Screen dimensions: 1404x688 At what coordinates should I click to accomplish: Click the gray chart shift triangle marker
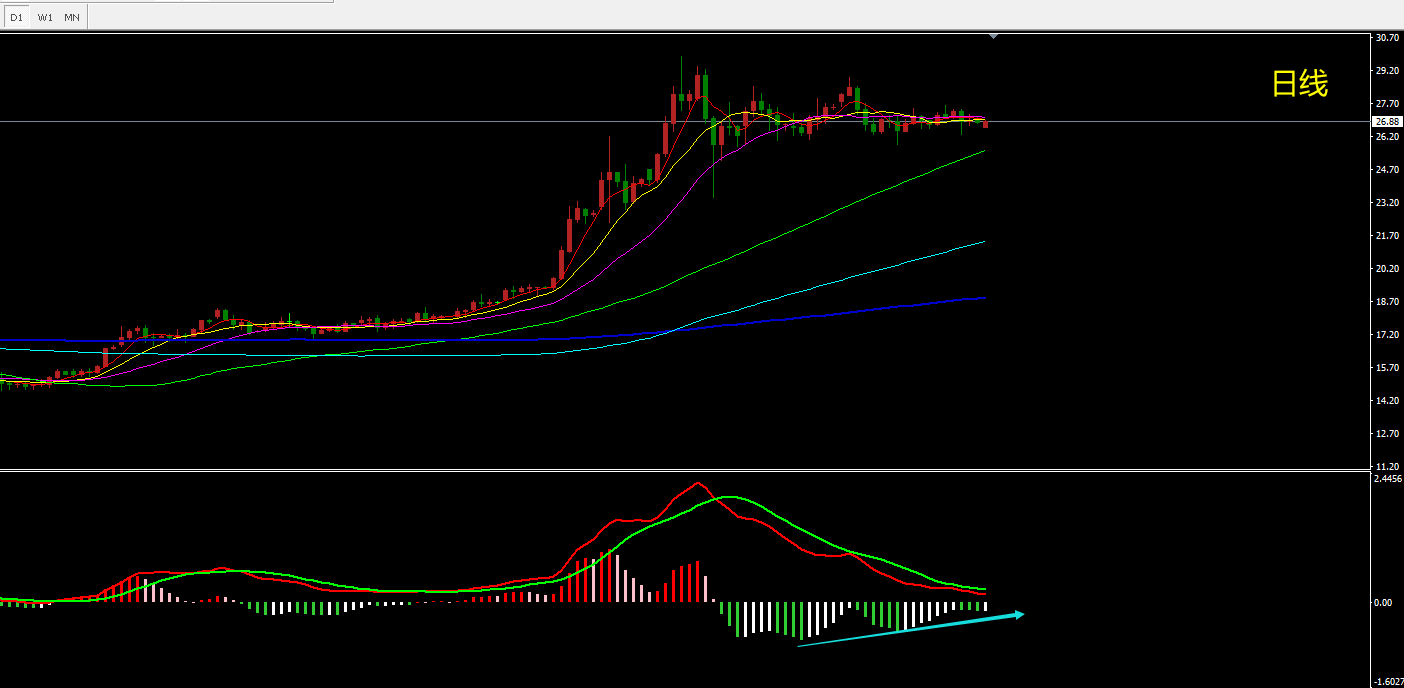tap(993, 36)
